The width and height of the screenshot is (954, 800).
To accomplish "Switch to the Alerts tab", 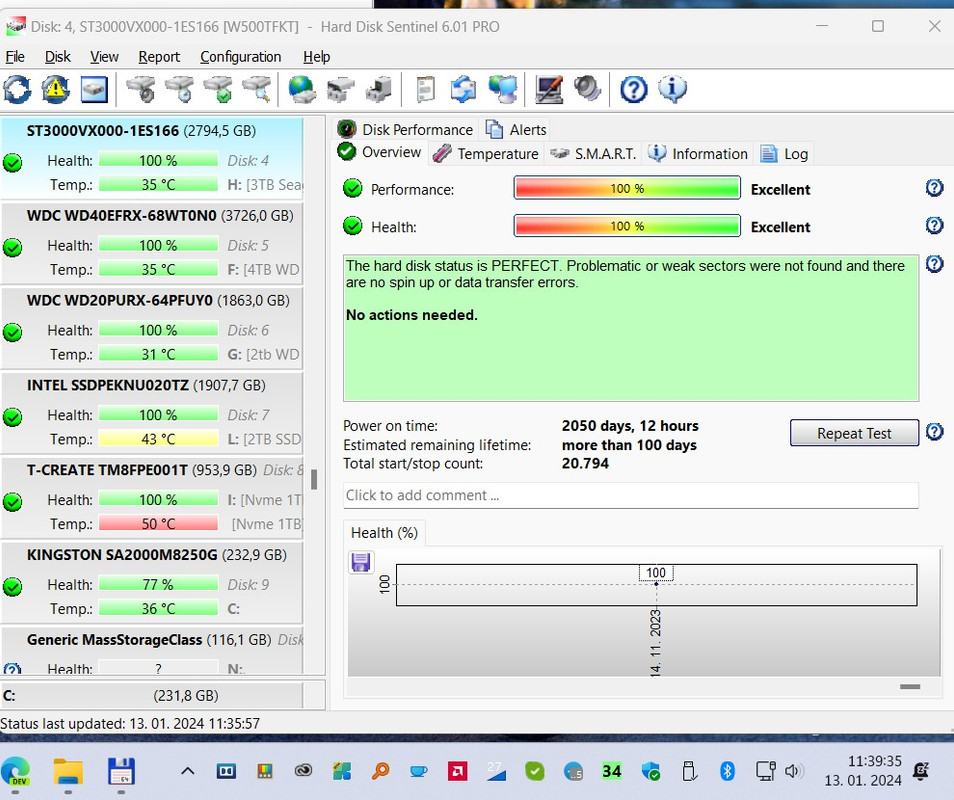I will click(516, 130).
